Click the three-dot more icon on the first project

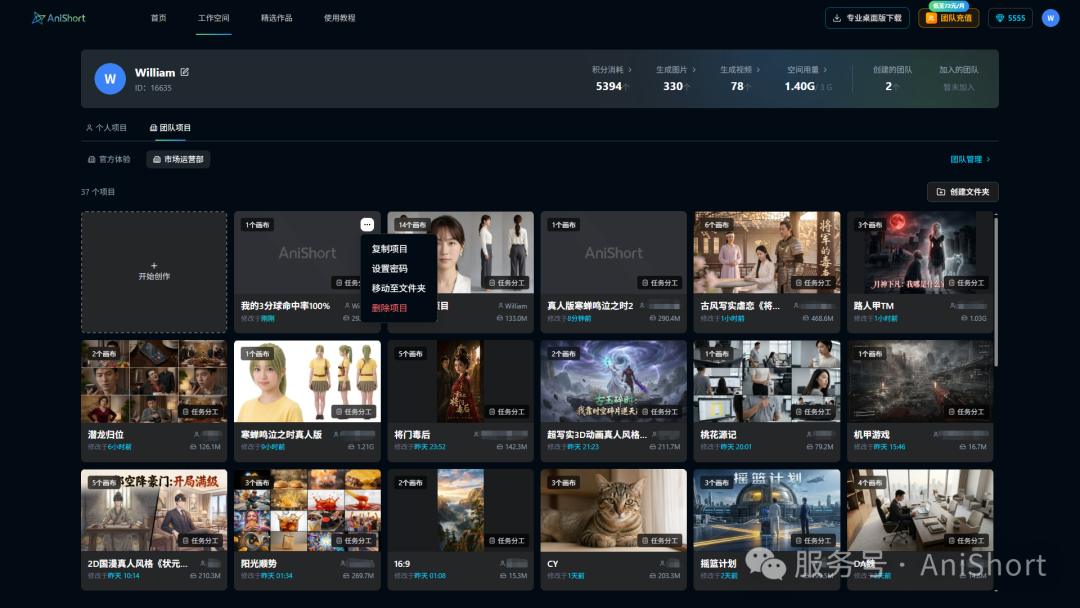click(367, 224)
